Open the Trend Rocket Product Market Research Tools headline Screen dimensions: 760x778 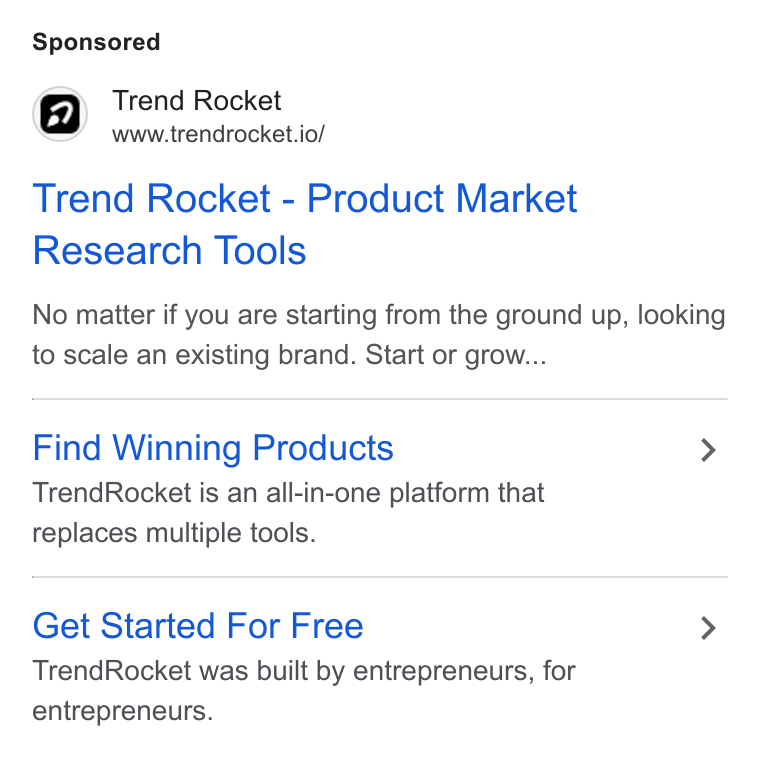click(x=305, y=224)
